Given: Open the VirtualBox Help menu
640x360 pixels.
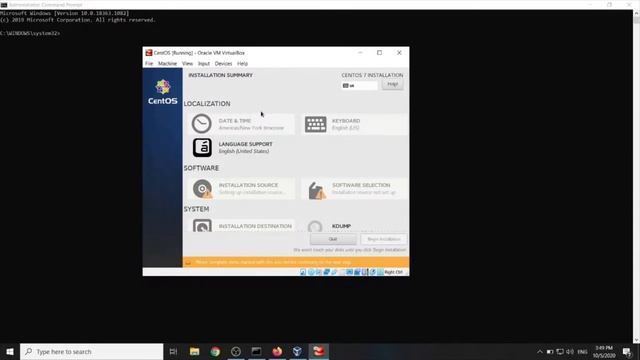Looking at the screenshot, I should tap(242, 64).
